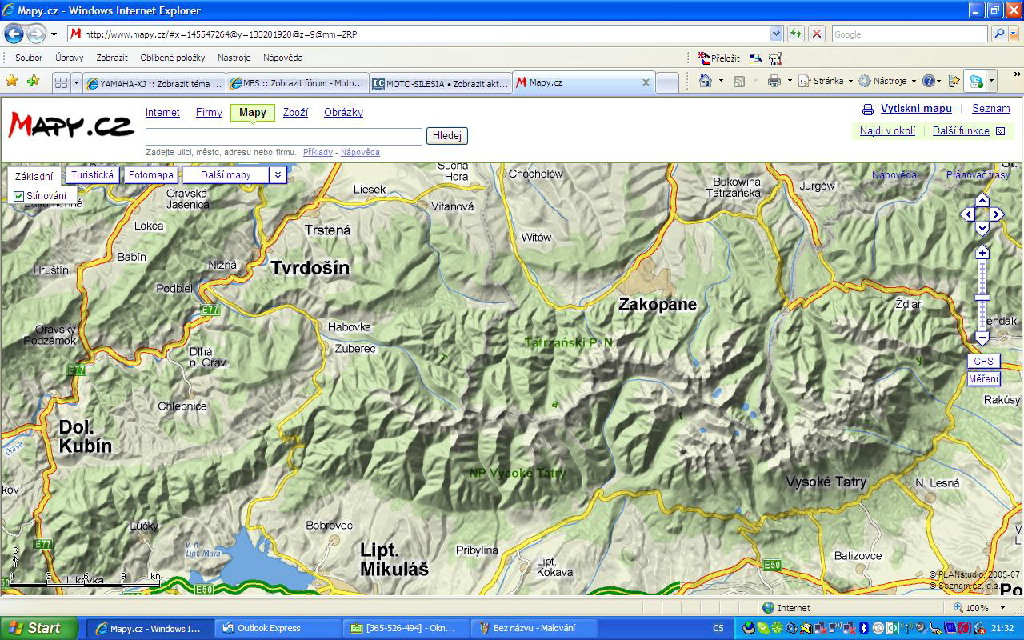This screenshot has width=1024, height=640.
Task: Click the map zoom slider handle
Action: 982,297
